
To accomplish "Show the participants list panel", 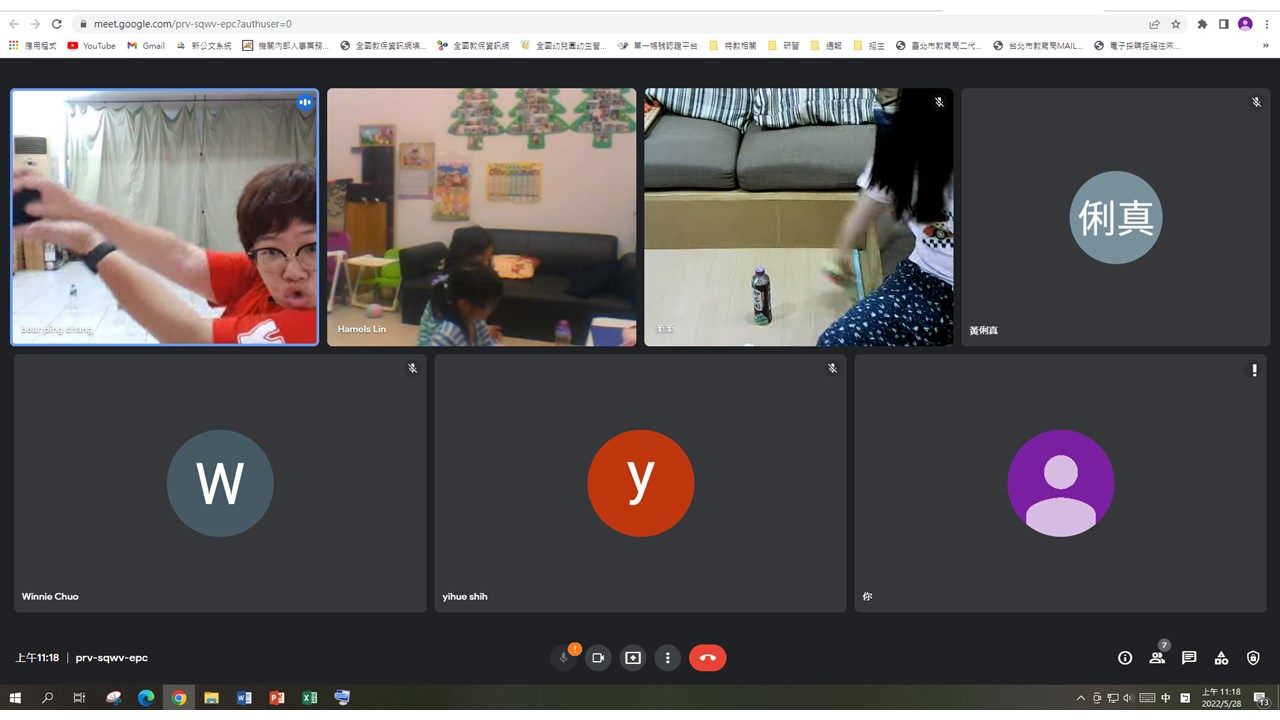I will pyautogui.click(x=1157, y=658).
